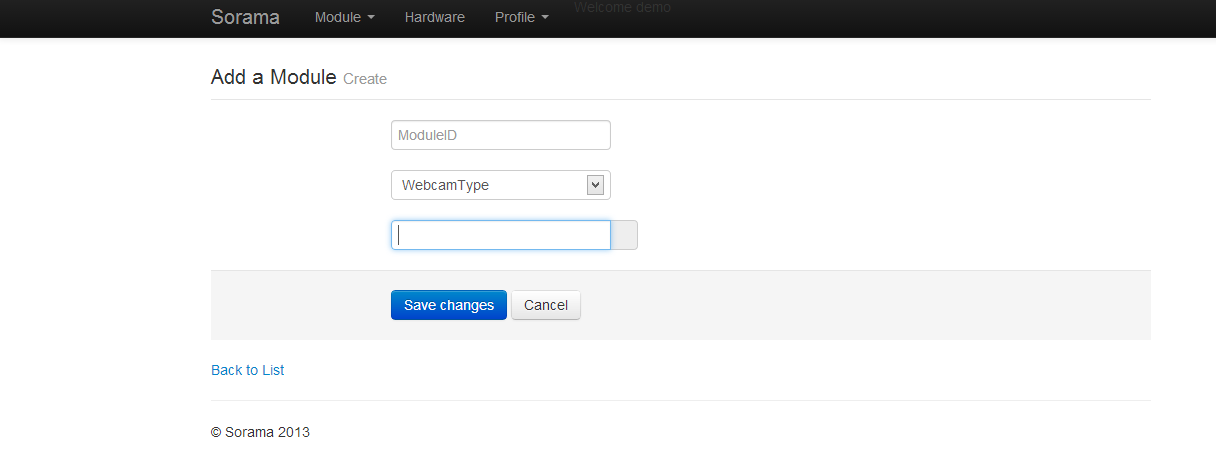Viewport: 1216px width, 468px height.
Task: Click the WebcamType dropdown arrow button
Action: coord(595,185)
